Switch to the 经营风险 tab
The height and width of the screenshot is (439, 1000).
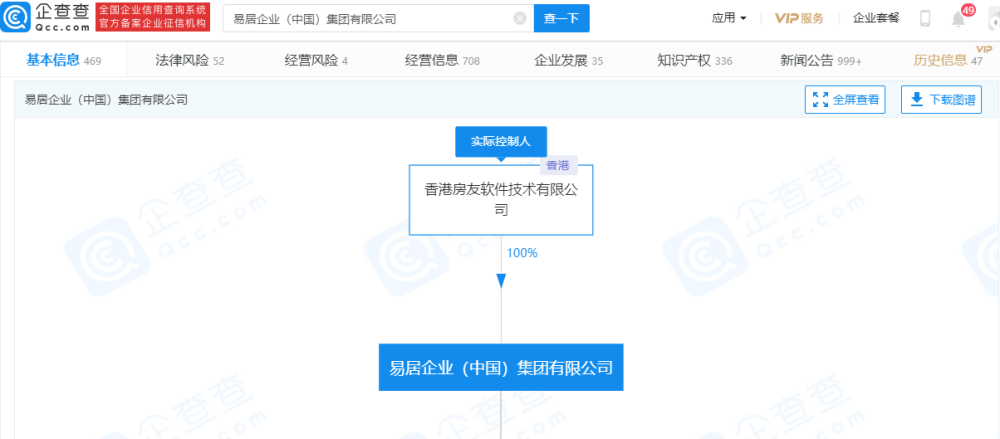point(316,61)
